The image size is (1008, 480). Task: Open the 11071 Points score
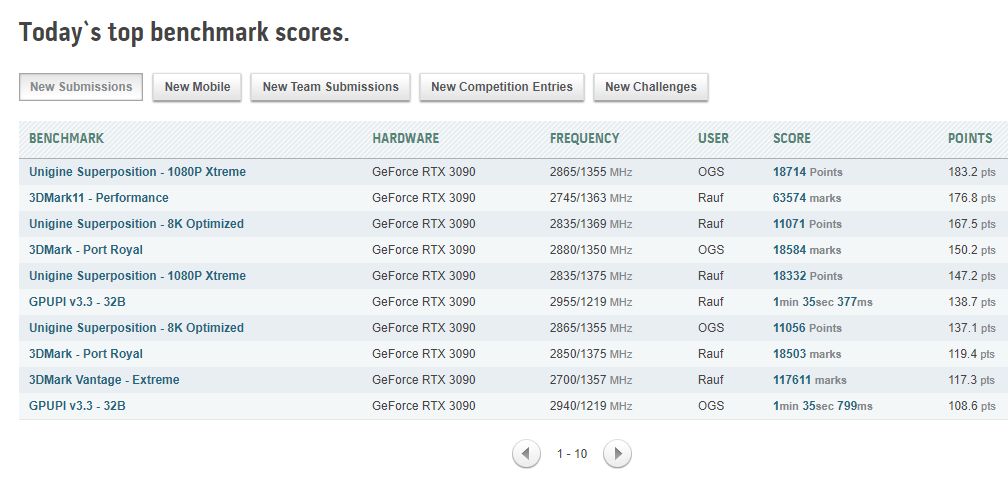pos(807,224)
